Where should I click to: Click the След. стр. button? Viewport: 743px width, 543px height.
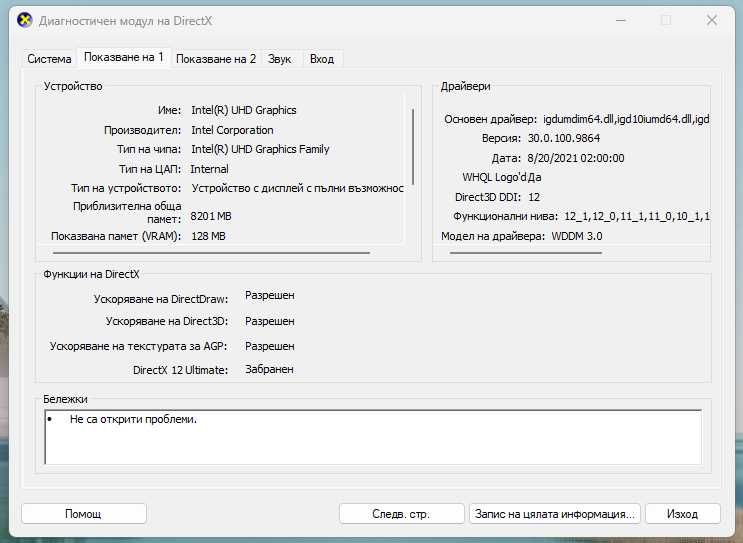(x=401, y=514)
